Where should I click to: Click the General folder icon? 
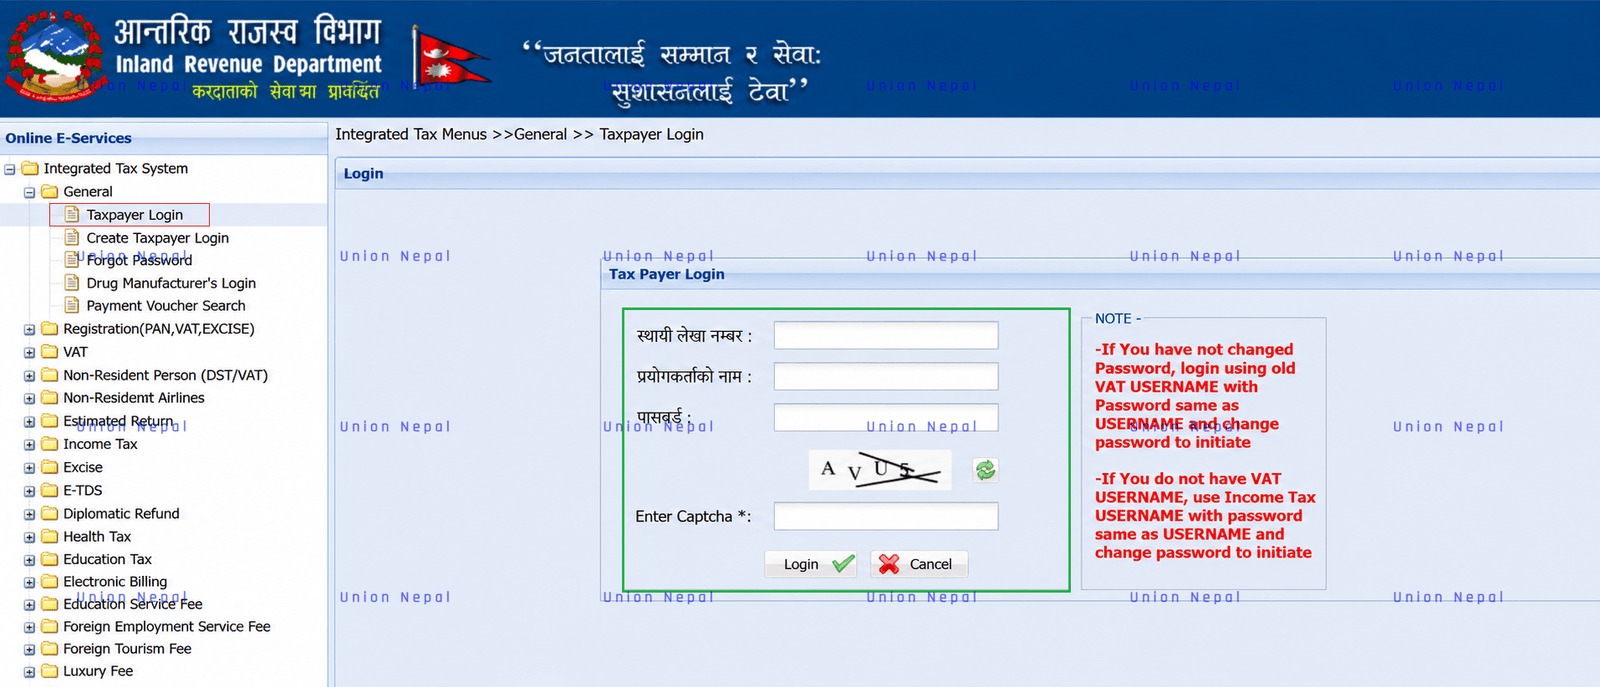coord(49,191)
